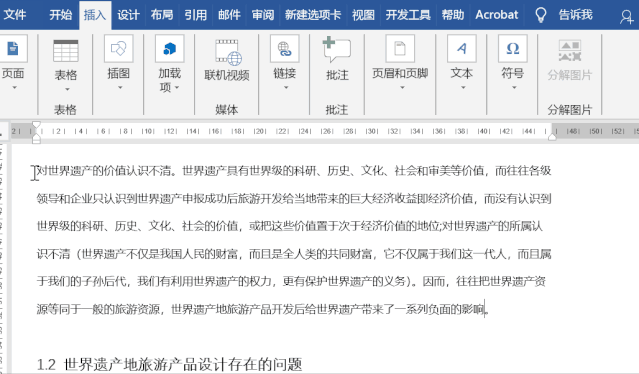
Task: Switch to the 审阅 (Review) tab
Action: pyautogui.click(x=263, y=15)
